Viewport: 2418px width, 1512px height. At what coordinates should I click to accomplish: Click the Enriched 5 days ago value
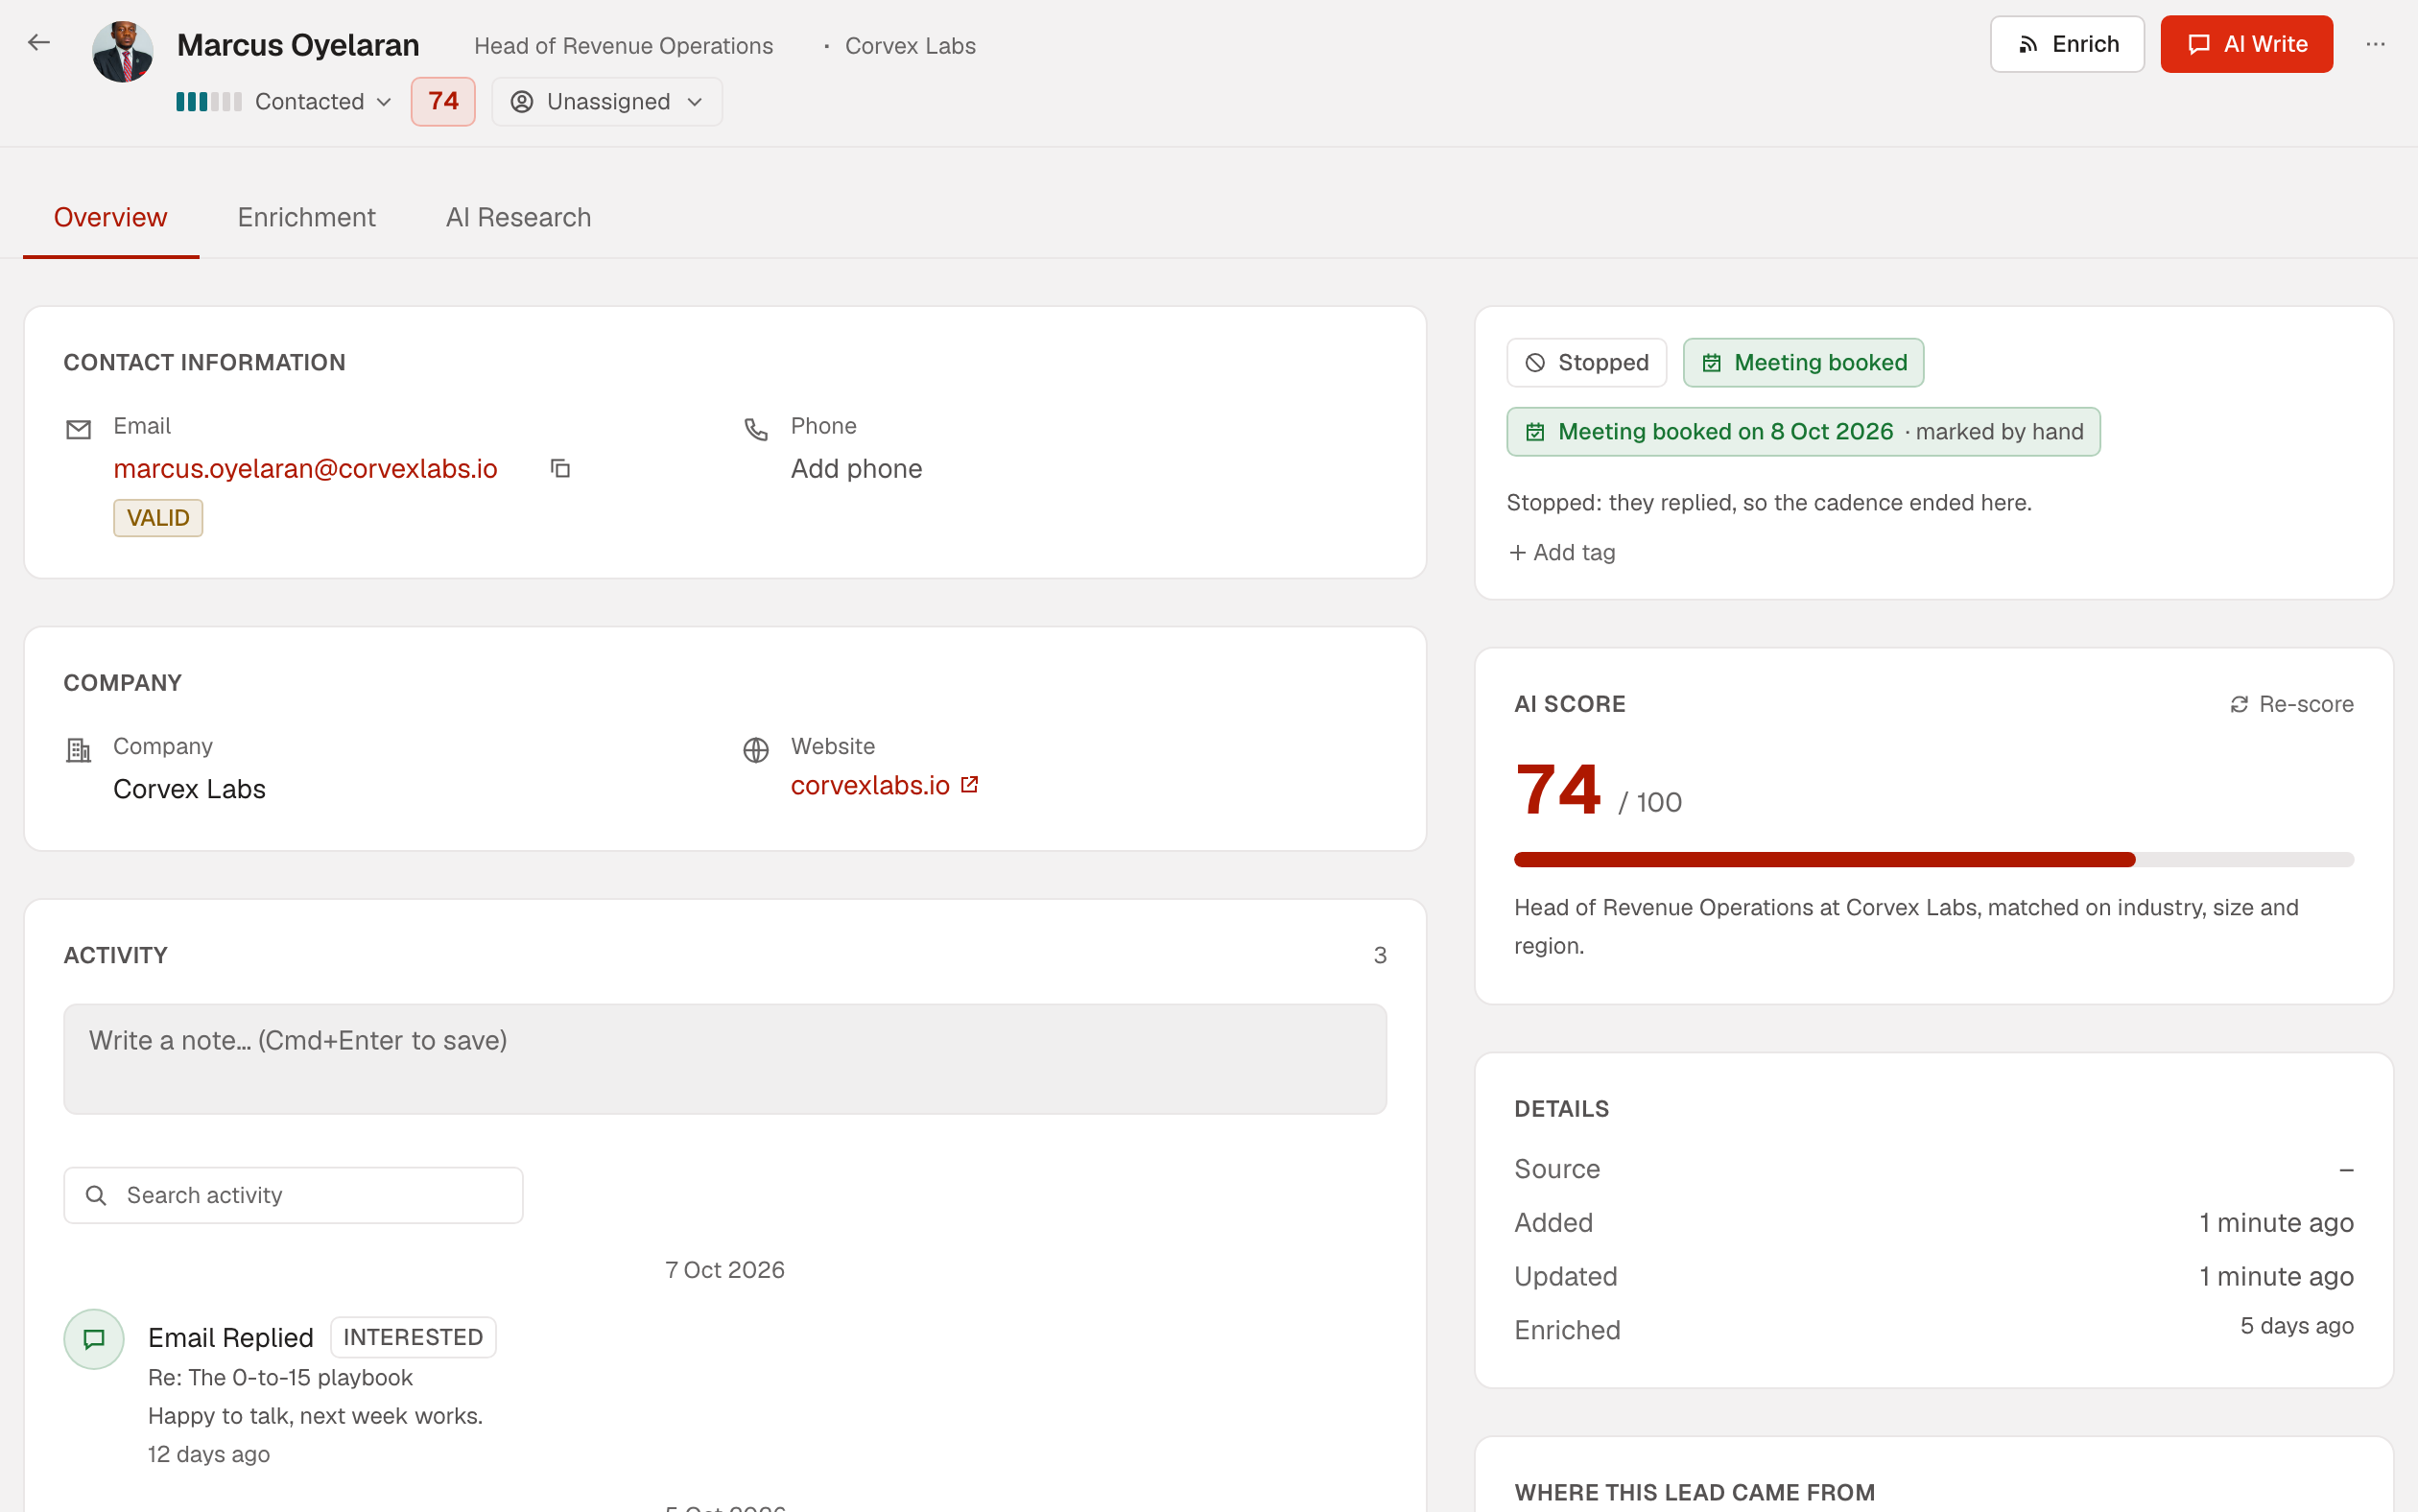pyautogui.click(x=2296, y=1326)
